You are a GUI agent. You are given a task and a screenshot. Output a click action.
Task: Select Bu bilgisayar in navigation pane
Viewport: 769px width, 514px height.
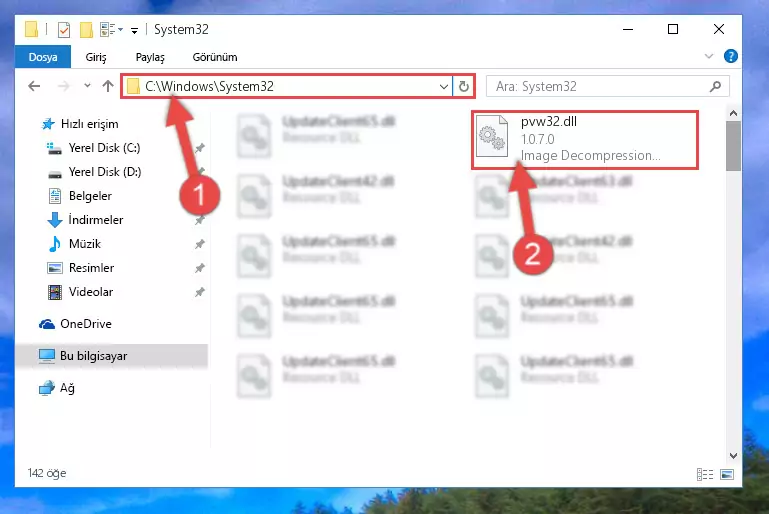click(112, 356)
